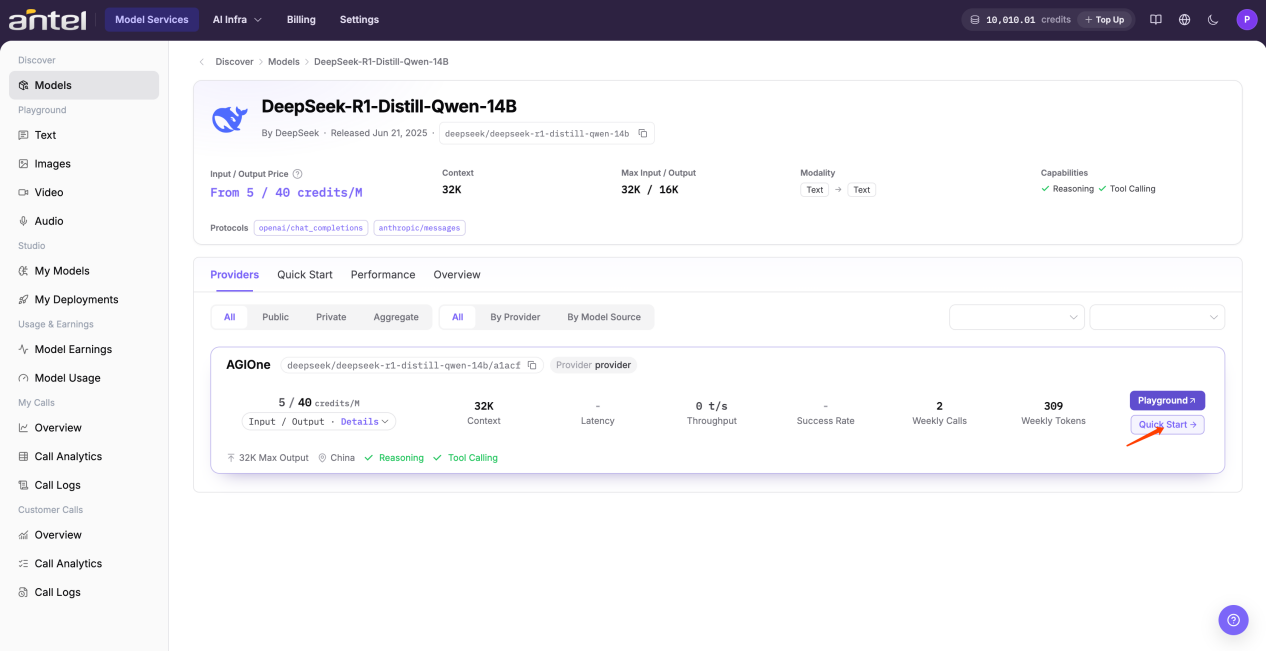1266x651 pixels.
Task: Select the second All grouping option
Action: click(x=457, y=317)
